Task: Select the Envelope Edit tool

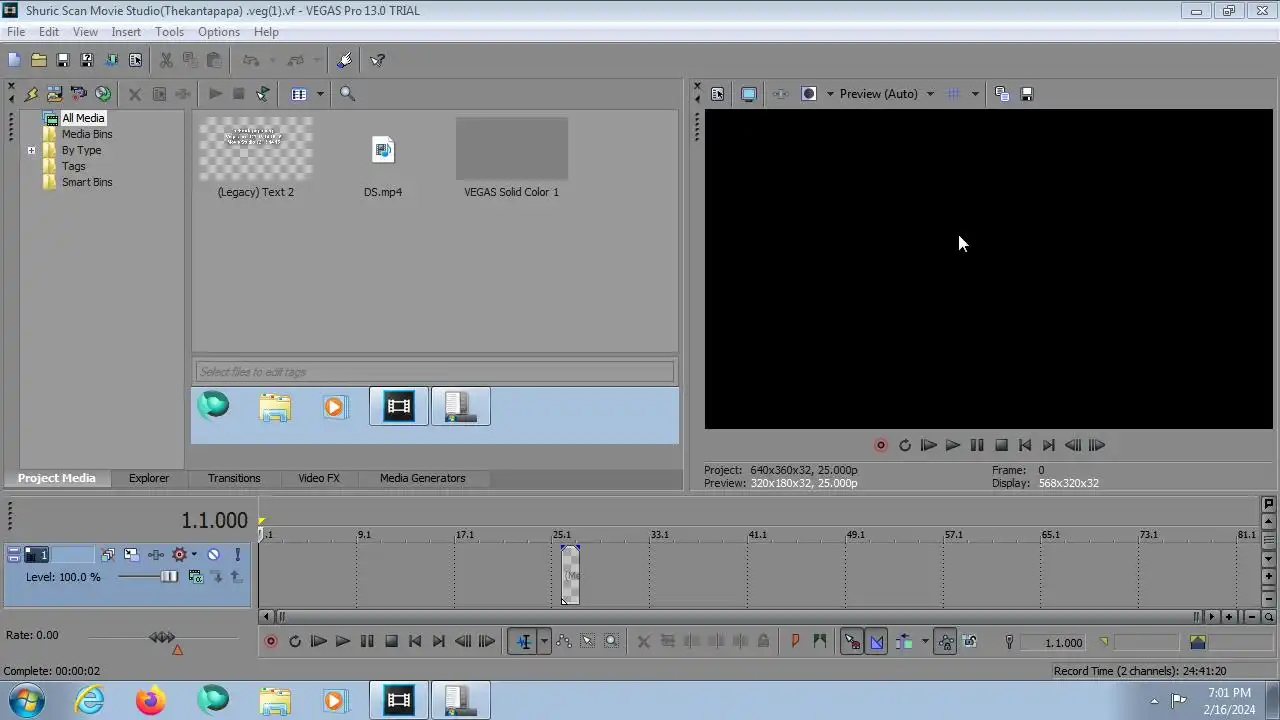Action: tap(564, 642)
